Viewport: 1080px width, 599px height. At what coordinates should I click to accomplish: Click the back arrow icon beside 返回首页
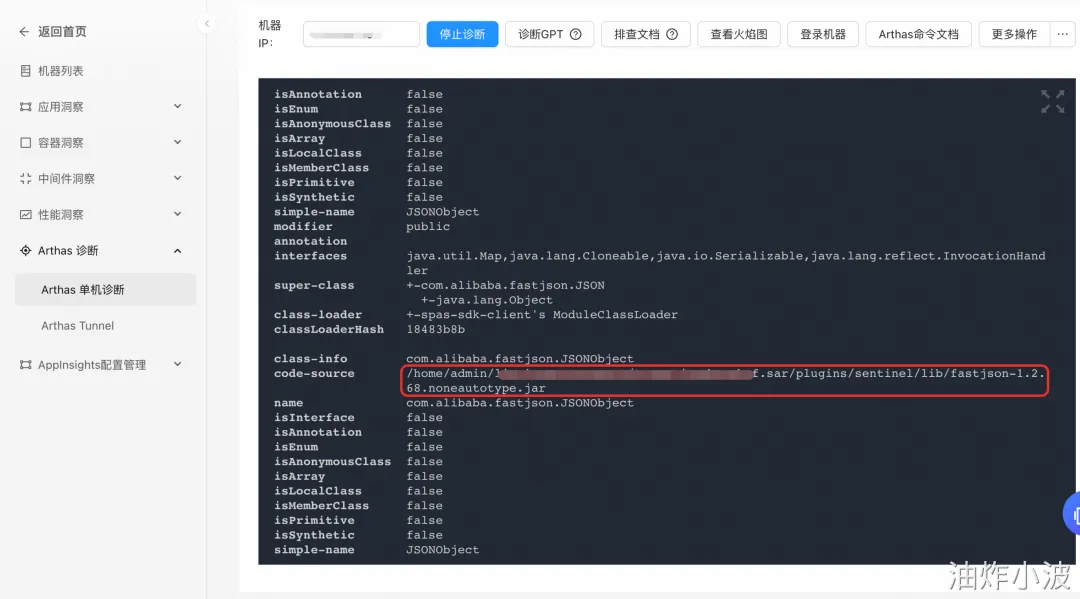(x=24, y=32)
